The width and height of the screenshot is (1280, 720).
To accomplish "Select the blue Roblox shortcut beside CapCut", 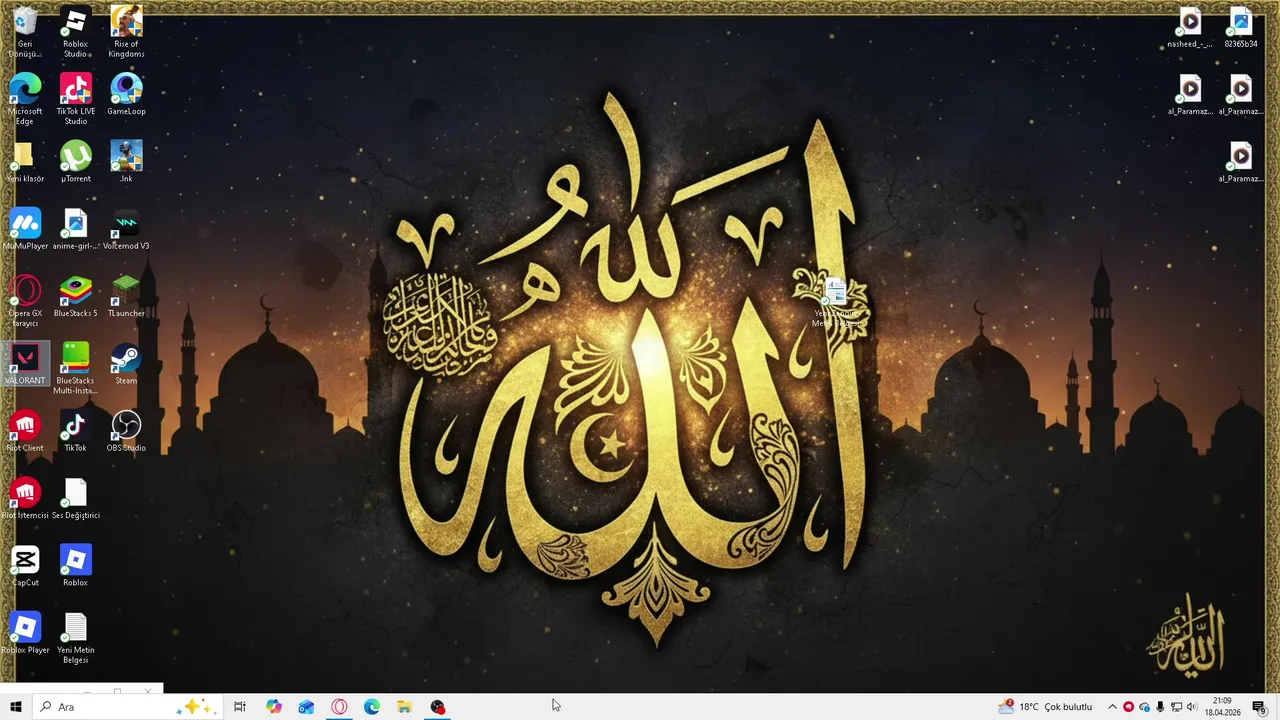I will pyautogui.click(x=75, y=566).
